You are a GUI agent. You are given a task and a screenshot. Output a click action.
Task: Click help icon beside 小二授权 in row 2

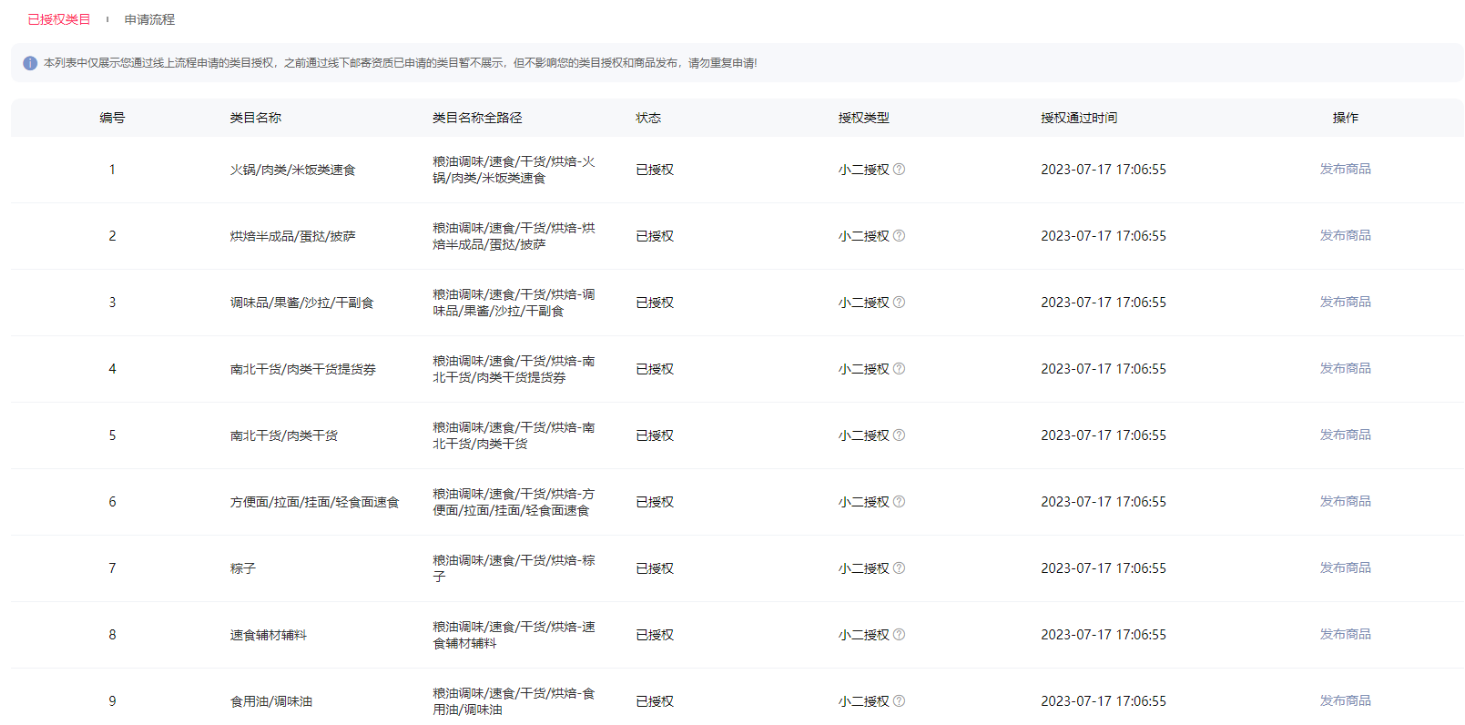899,236
